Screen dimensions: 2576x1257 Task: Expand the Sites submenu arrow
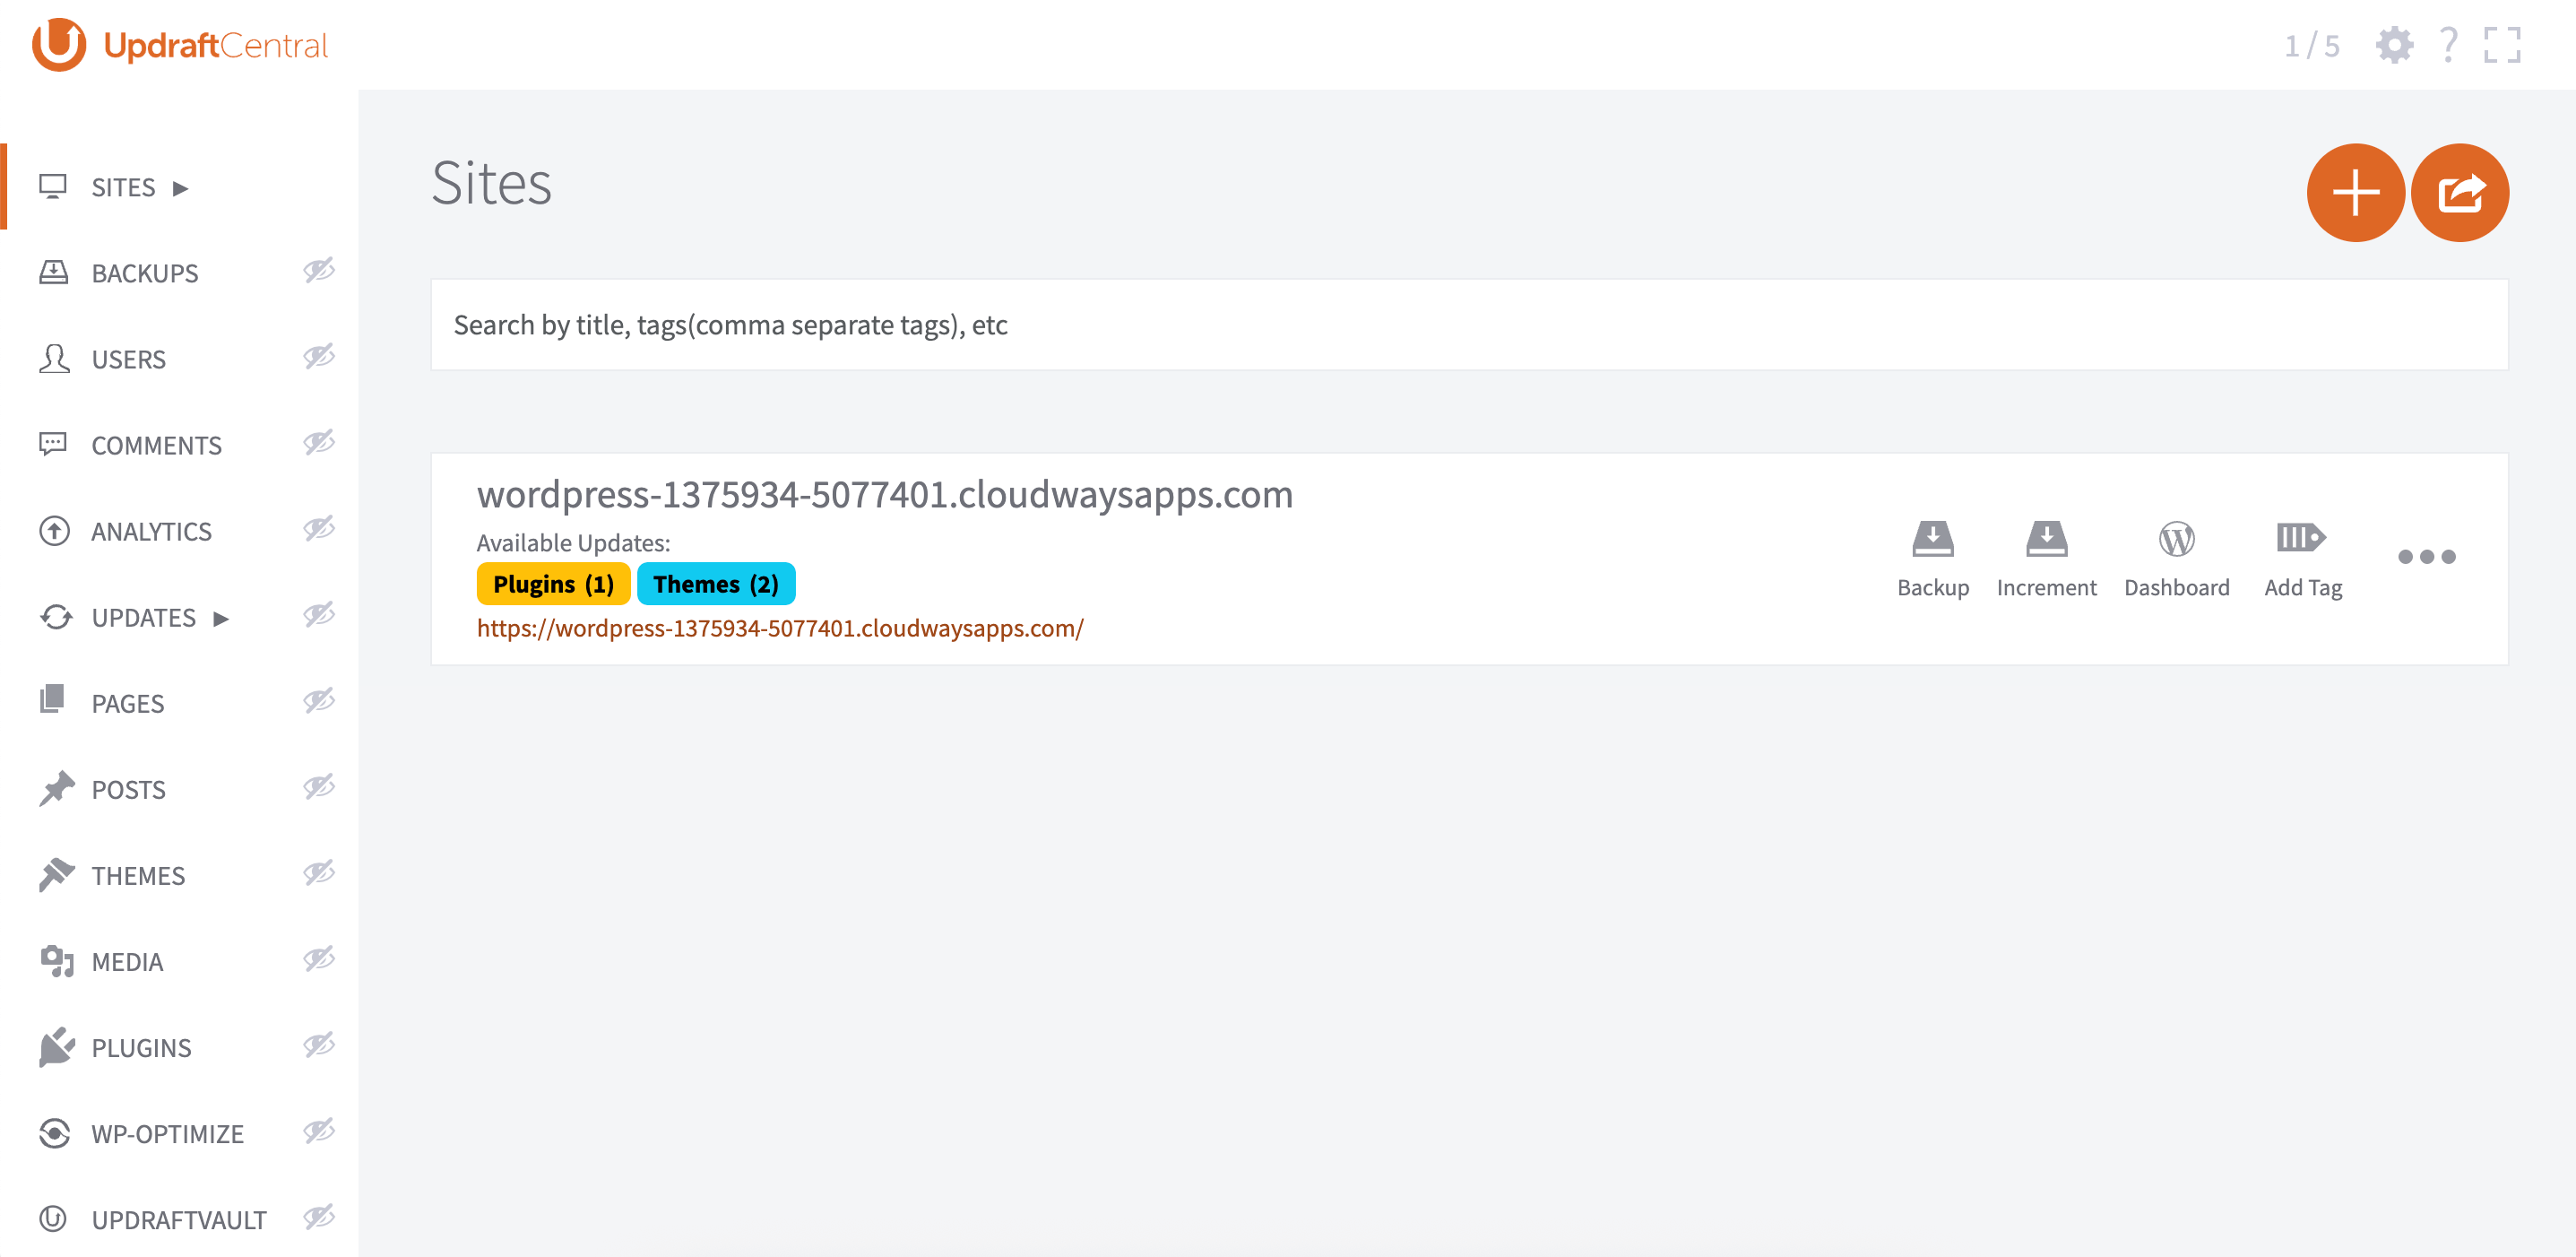pyautogui.click(x=181, y=188)
